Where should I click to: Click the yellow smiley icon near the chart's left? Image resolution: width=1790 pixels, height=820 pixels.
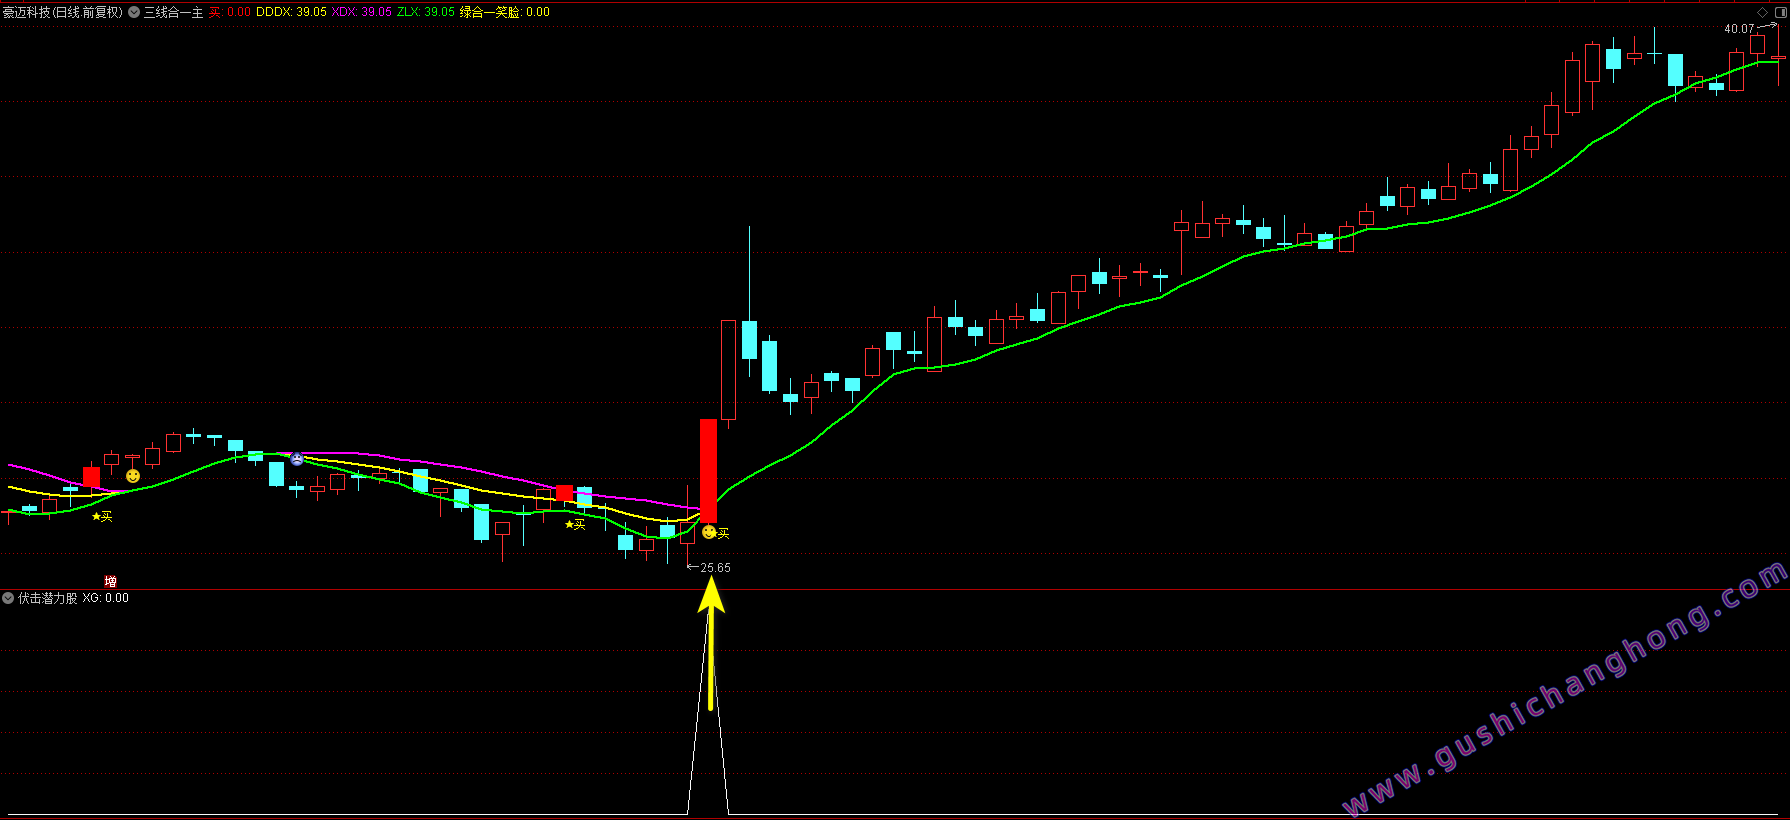tap(133, 476)
